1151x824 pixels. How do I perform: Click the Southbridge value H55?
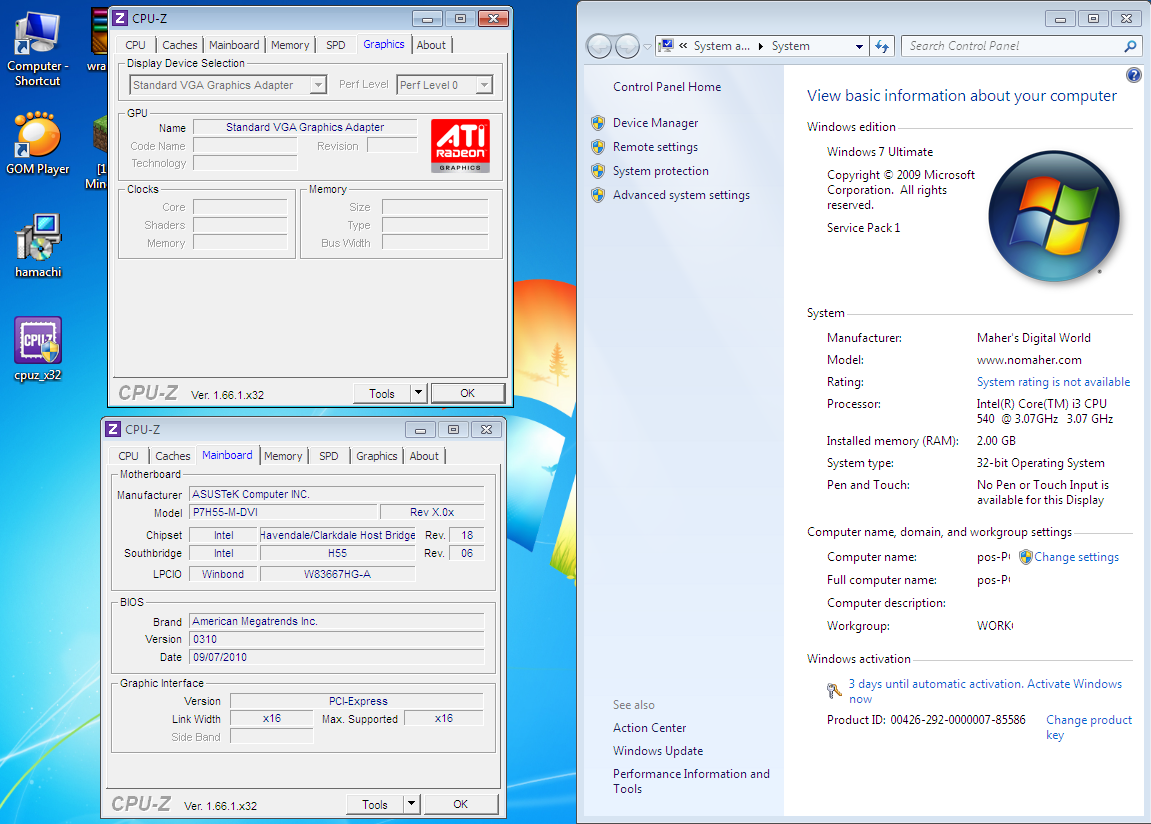338,553
